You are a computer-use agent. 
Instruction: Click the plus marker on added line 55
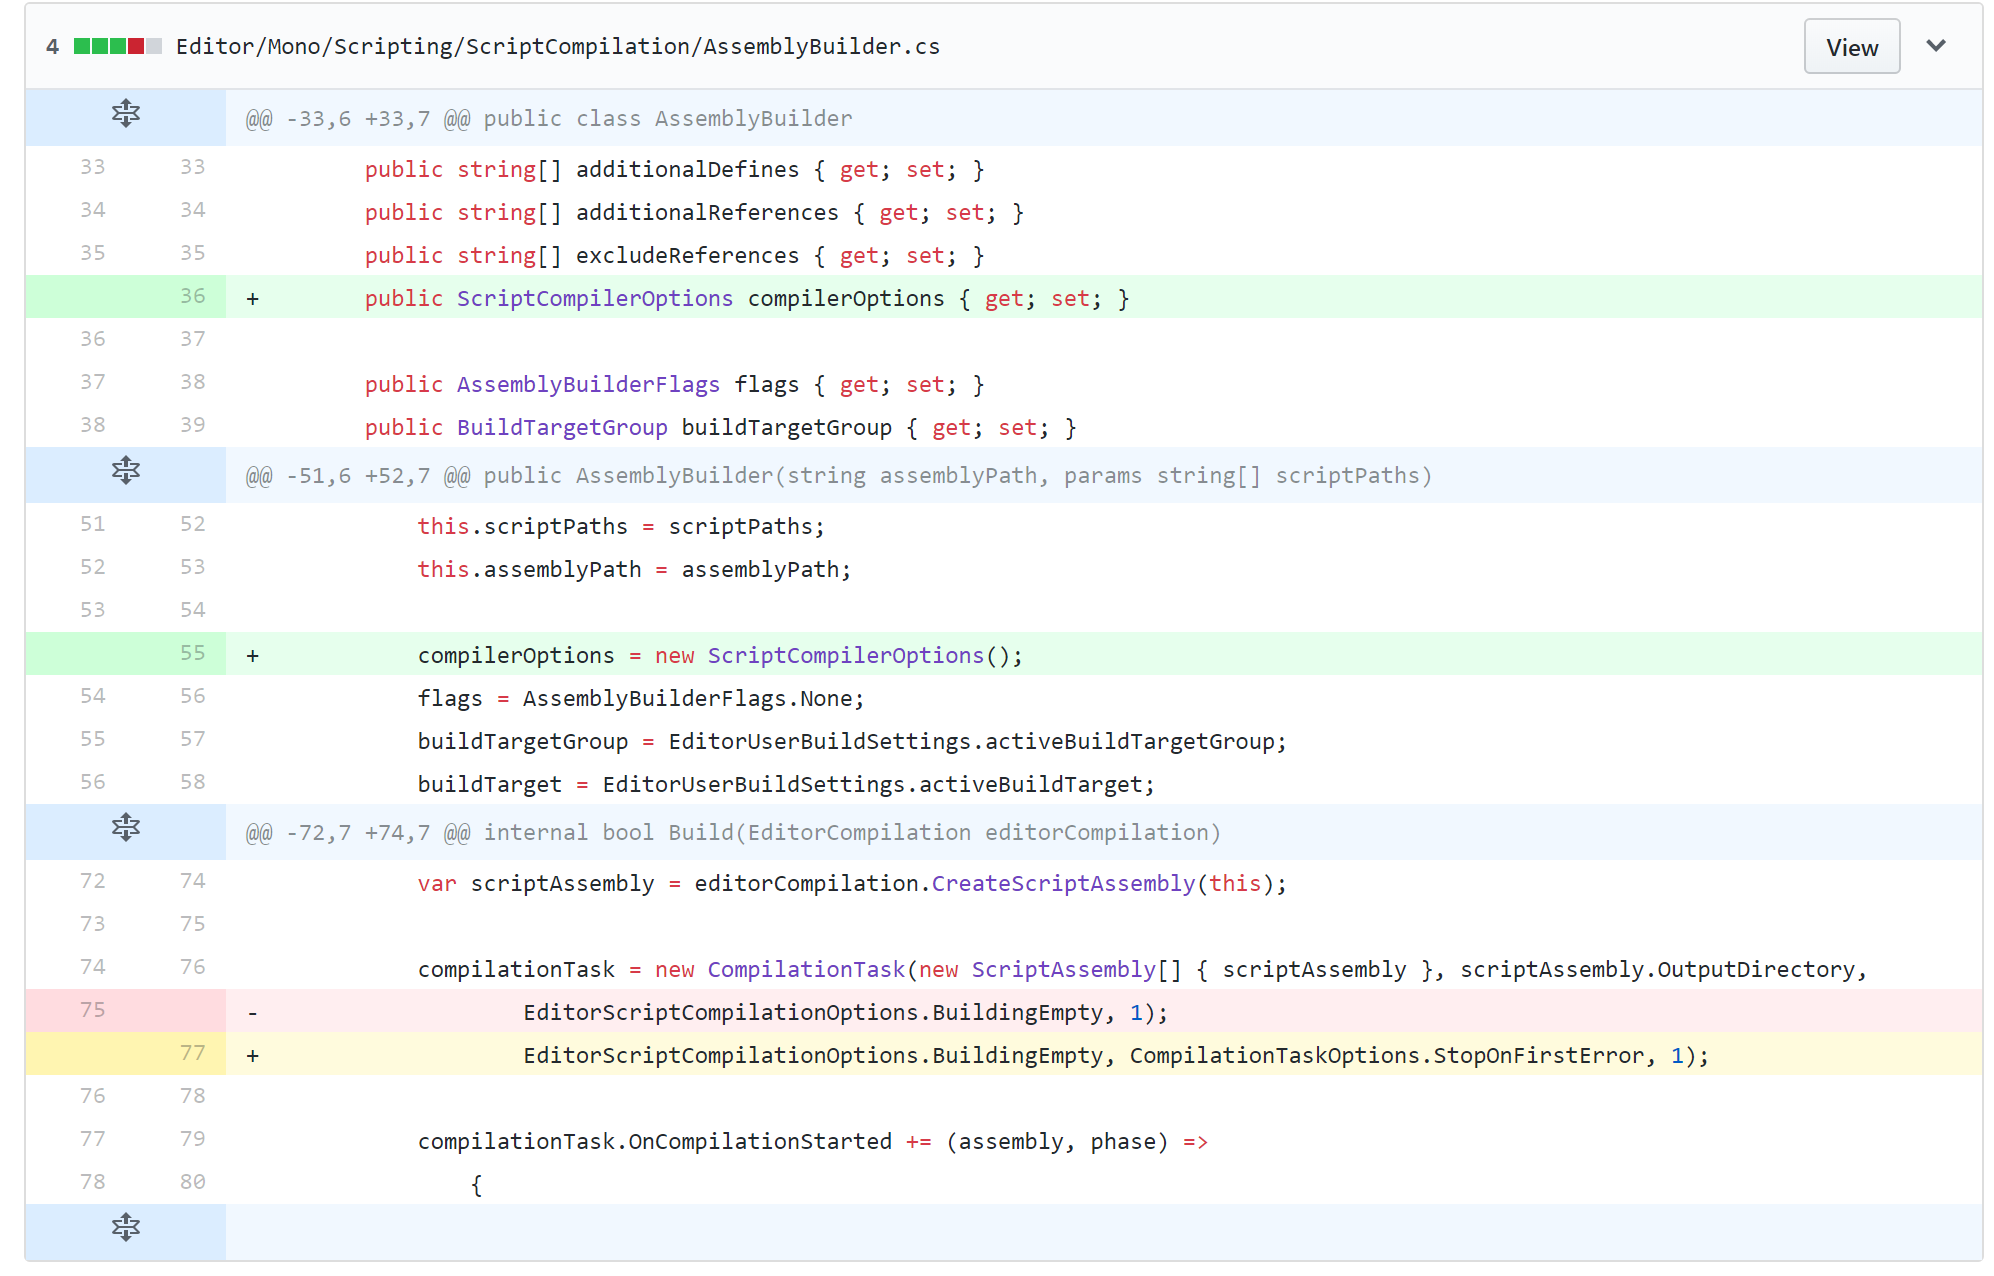pyautogui.click(x=253, y=656)
